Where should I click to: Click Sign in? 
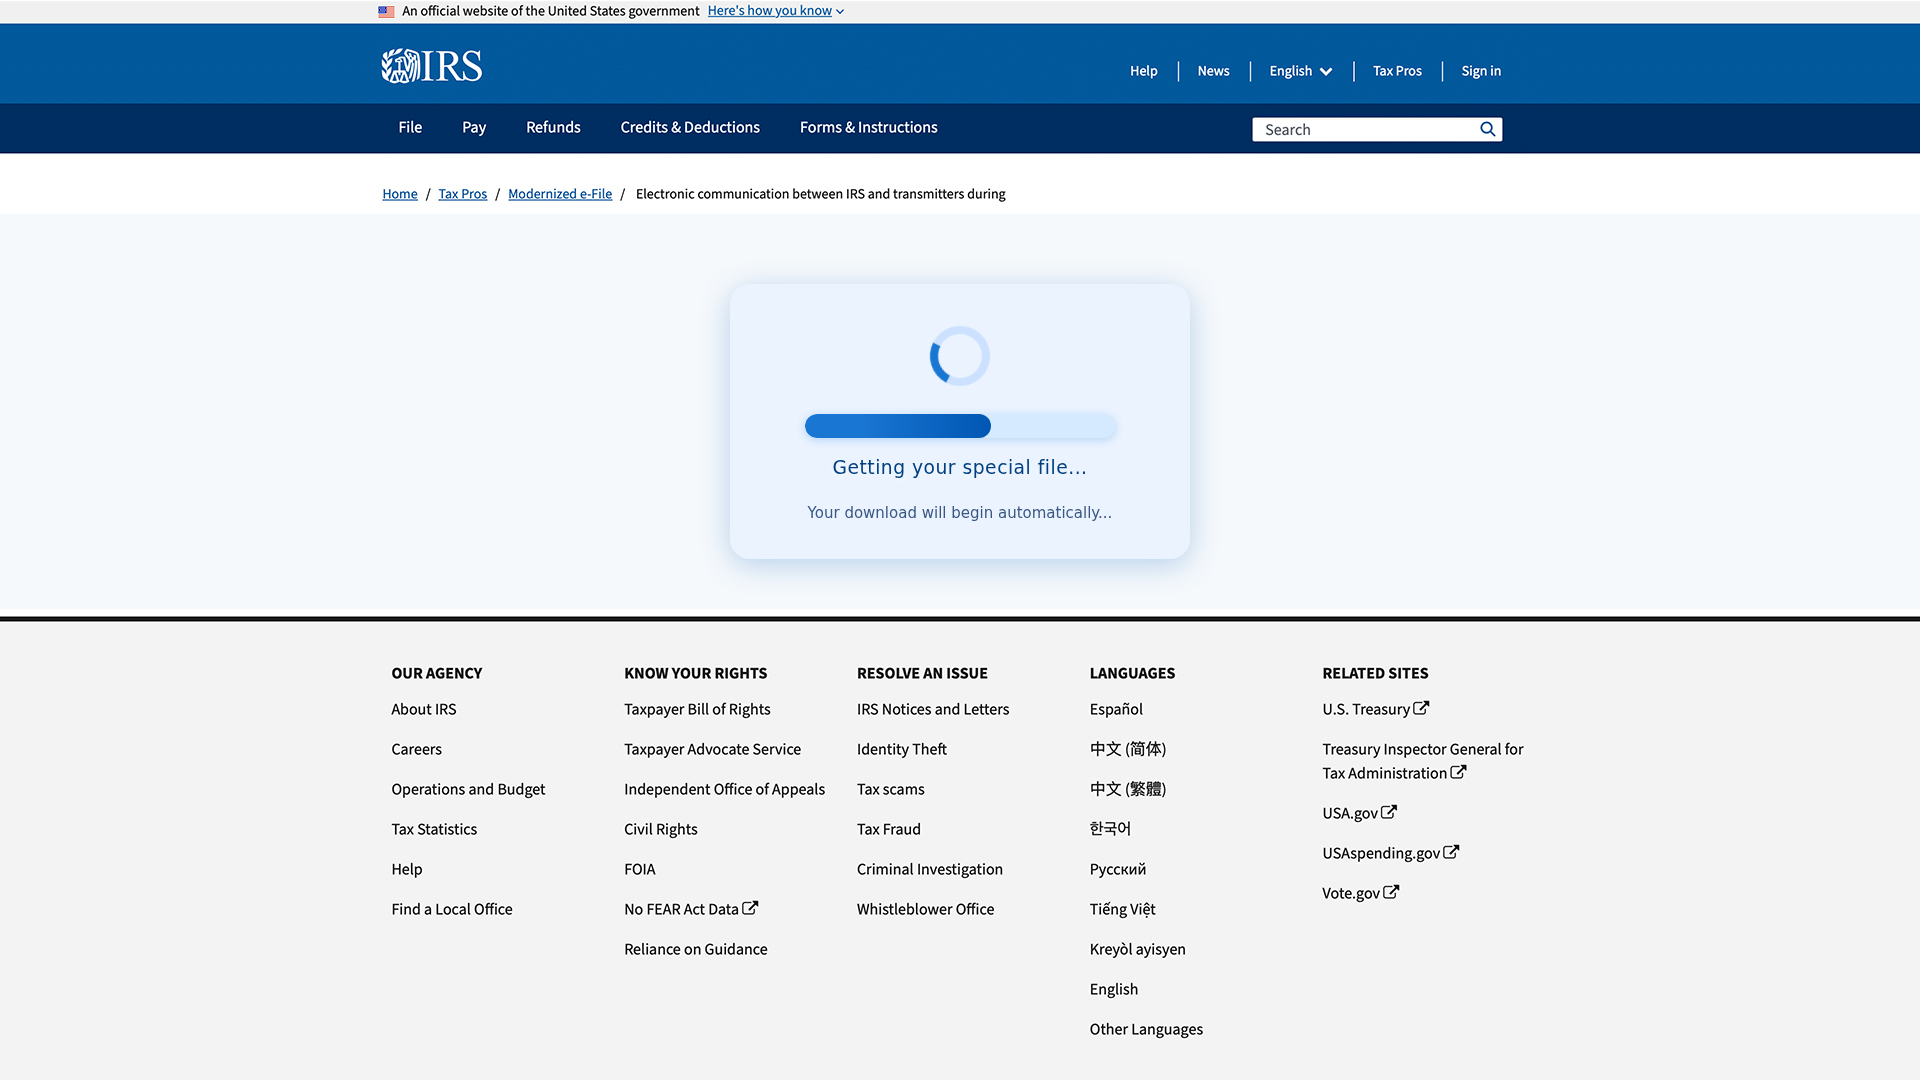point(1481,71)
